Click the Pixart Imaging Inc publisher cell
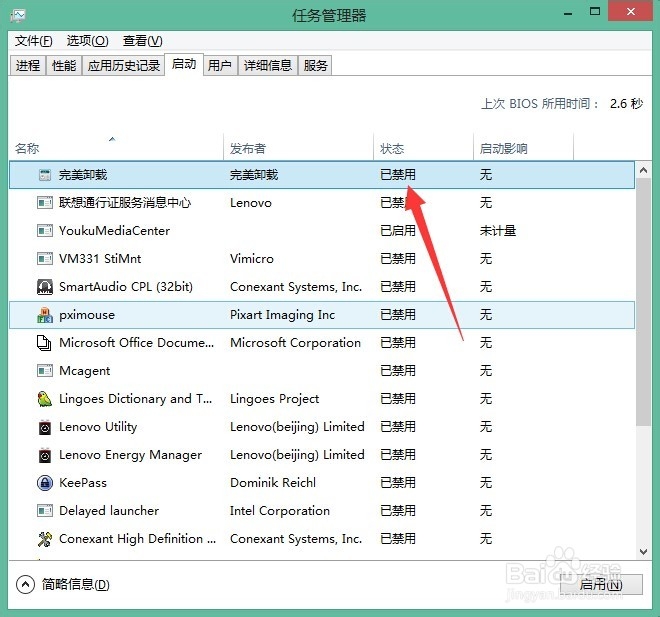The image size is (660, 617). pyautogui.click(x=282, y=315)
